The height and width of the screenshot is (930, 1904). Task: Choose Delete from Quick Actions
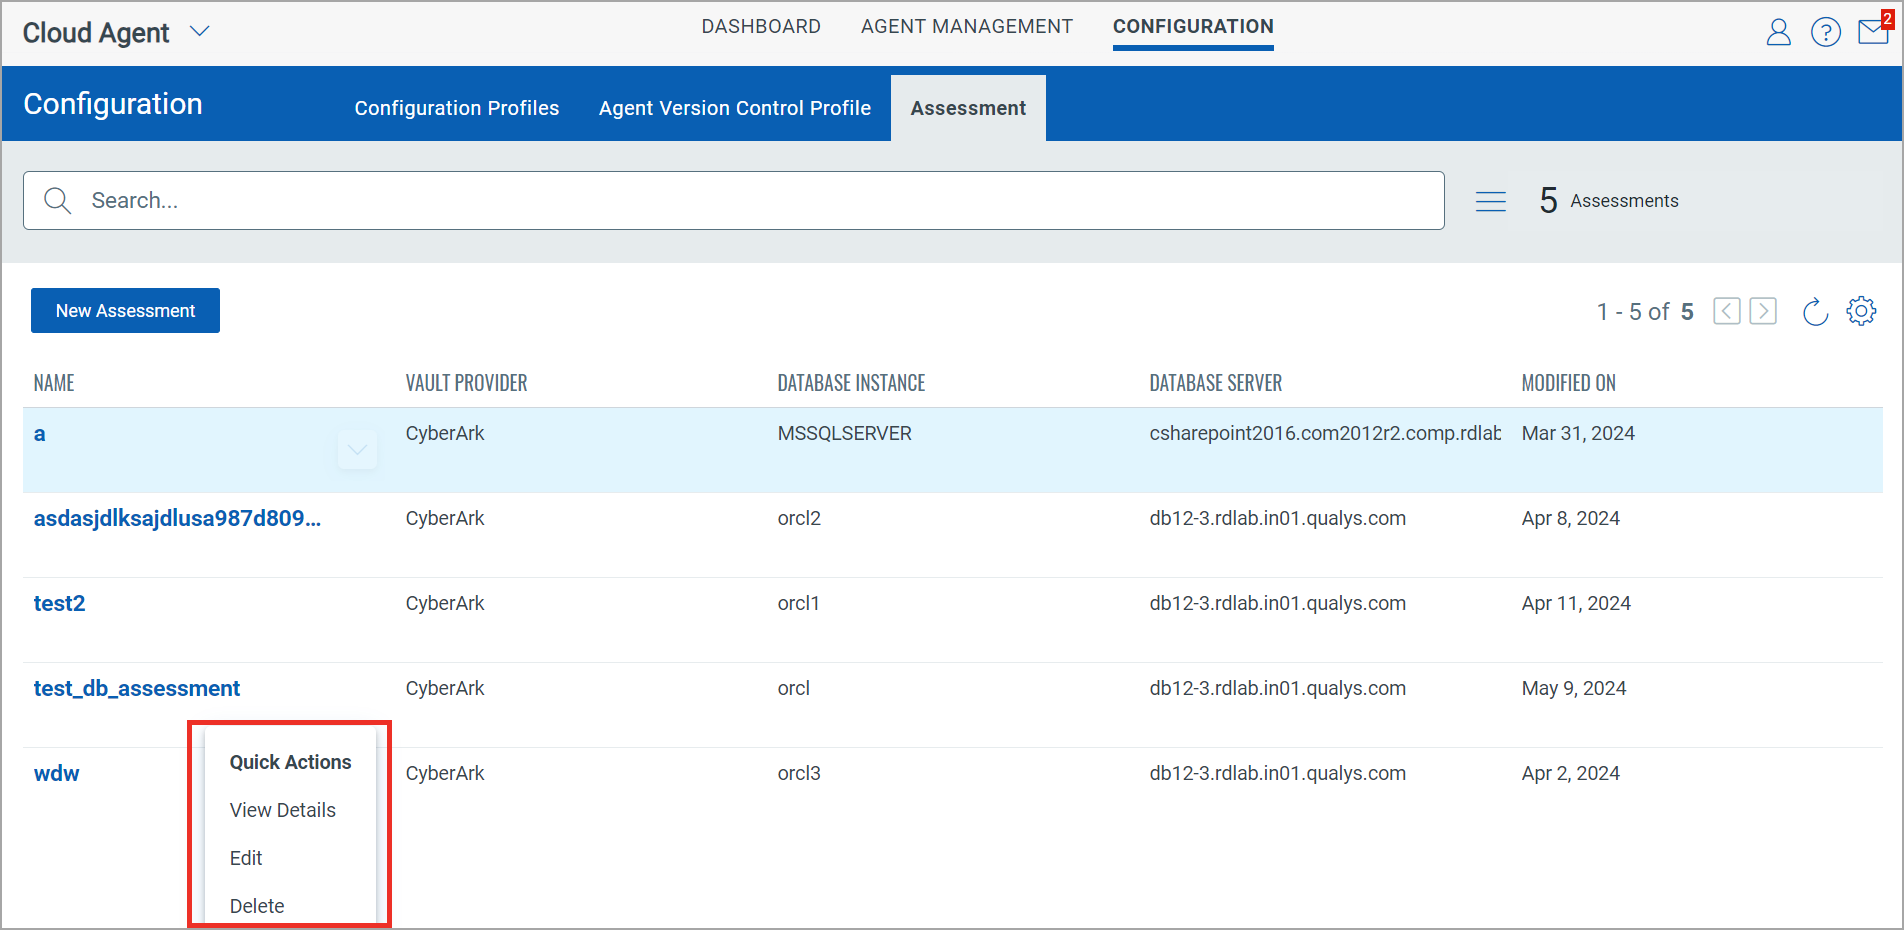[257, 906]
